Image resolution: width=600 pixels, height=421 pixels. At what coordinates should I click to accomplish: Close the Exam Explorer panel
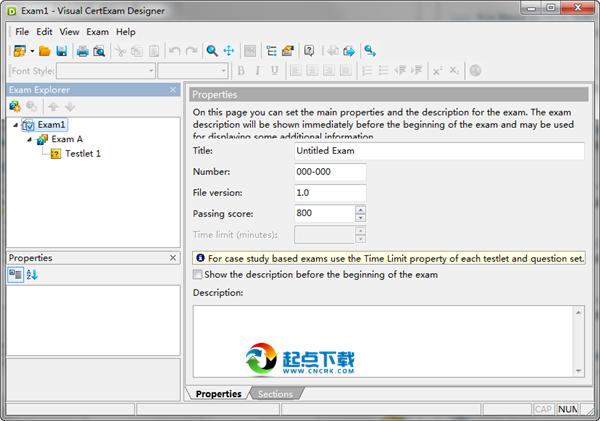point(173,90)
